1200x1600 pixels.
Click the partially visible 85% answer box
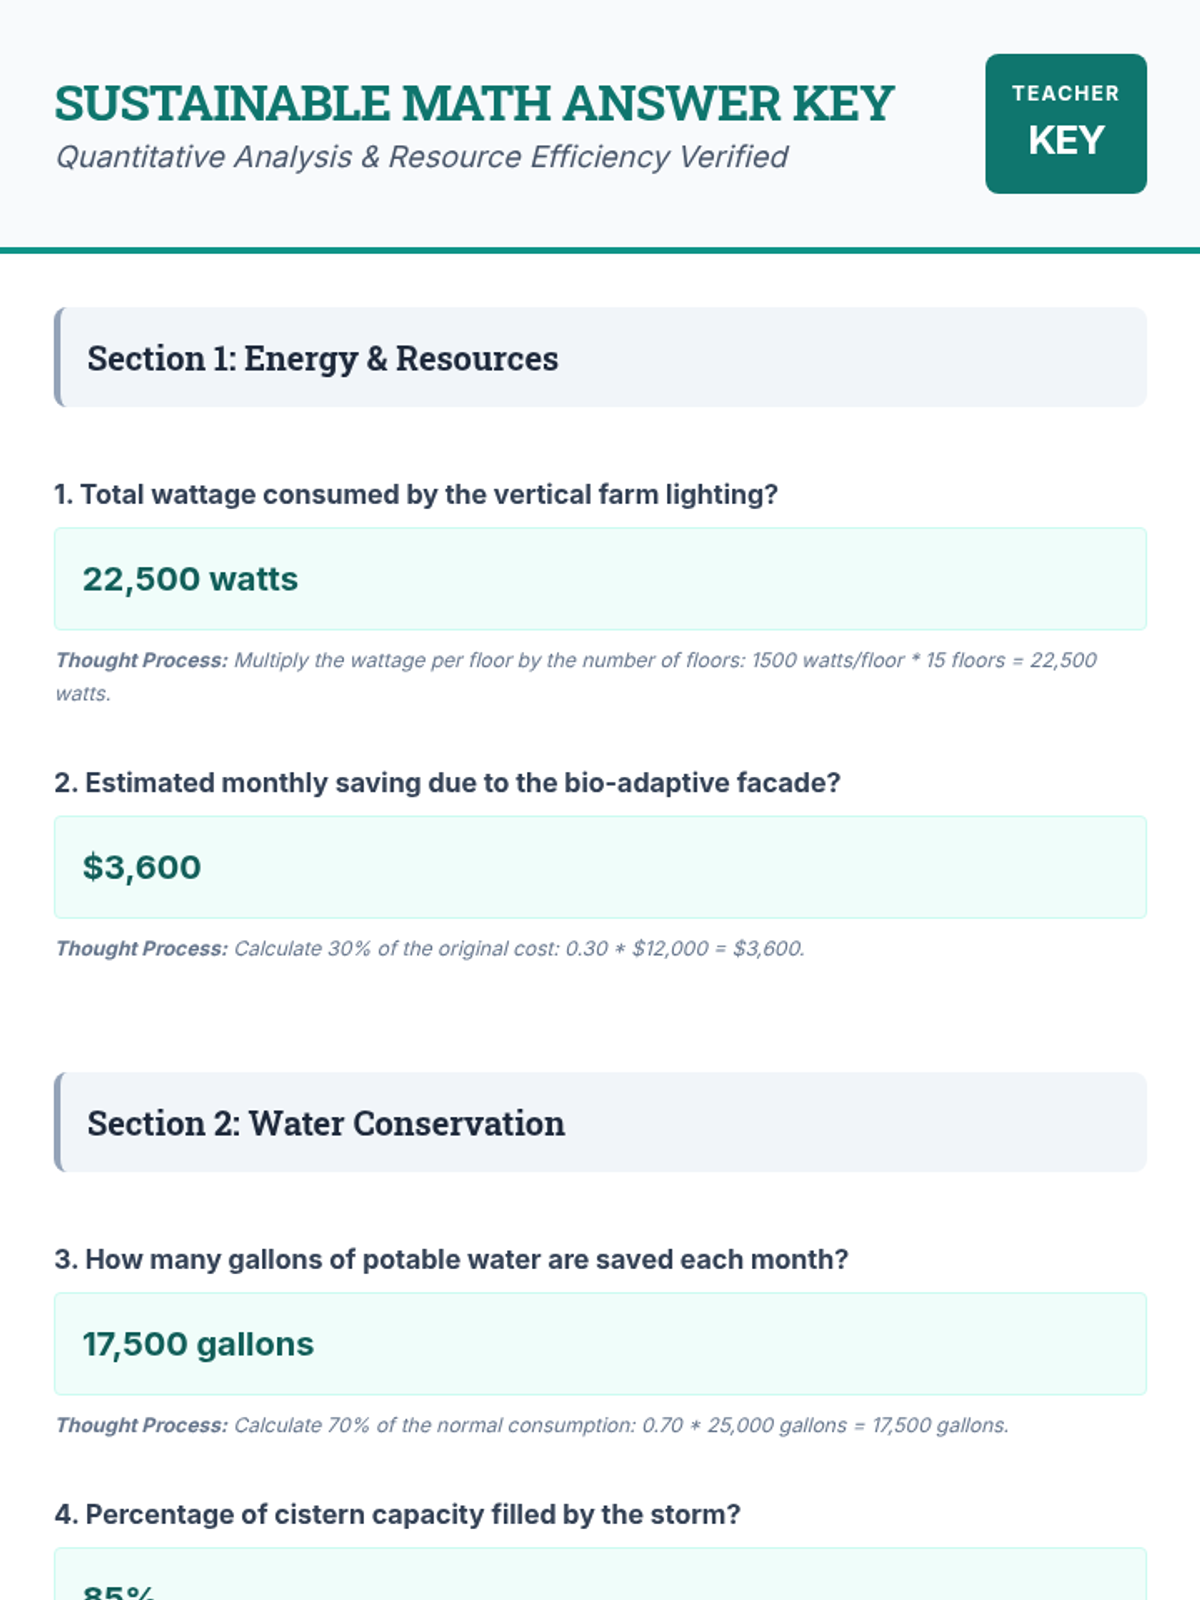pyautogui.click(x=600, y=1578)
